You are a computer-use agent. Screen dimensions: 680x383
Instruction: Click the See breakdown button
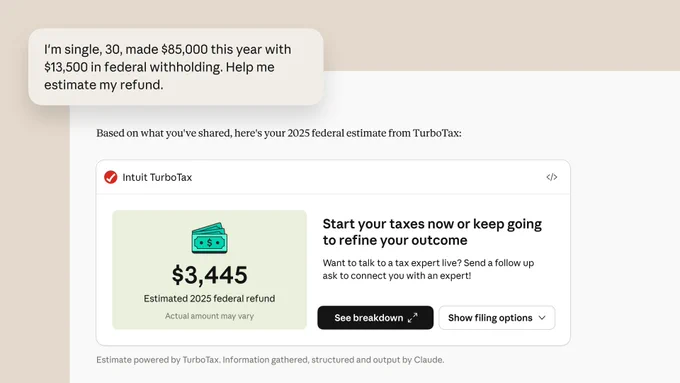[x=375, y=318]
